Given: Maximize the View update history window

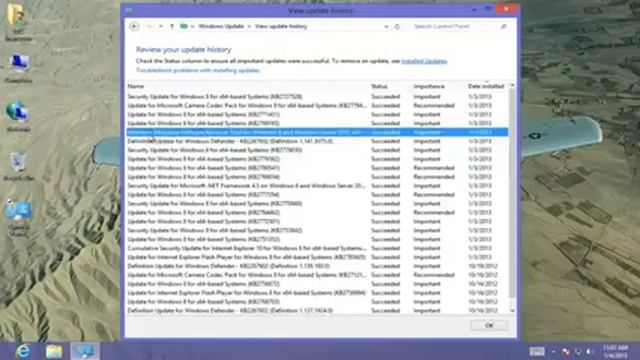Looking at the screenshot, I should tap(488, 9).
